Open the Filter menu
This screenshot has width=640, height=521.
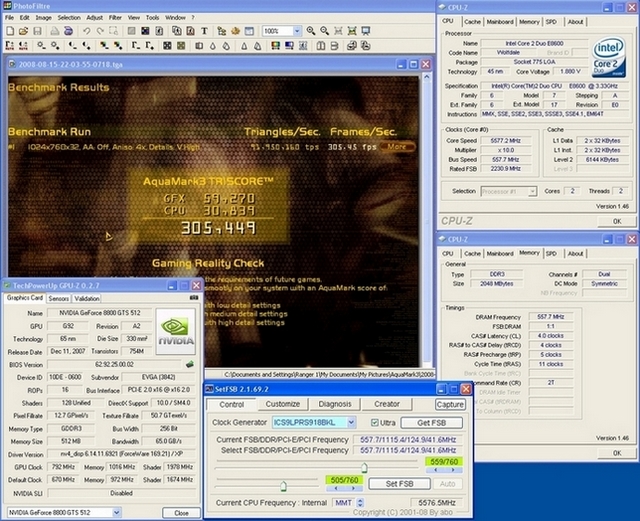(115, 18)
